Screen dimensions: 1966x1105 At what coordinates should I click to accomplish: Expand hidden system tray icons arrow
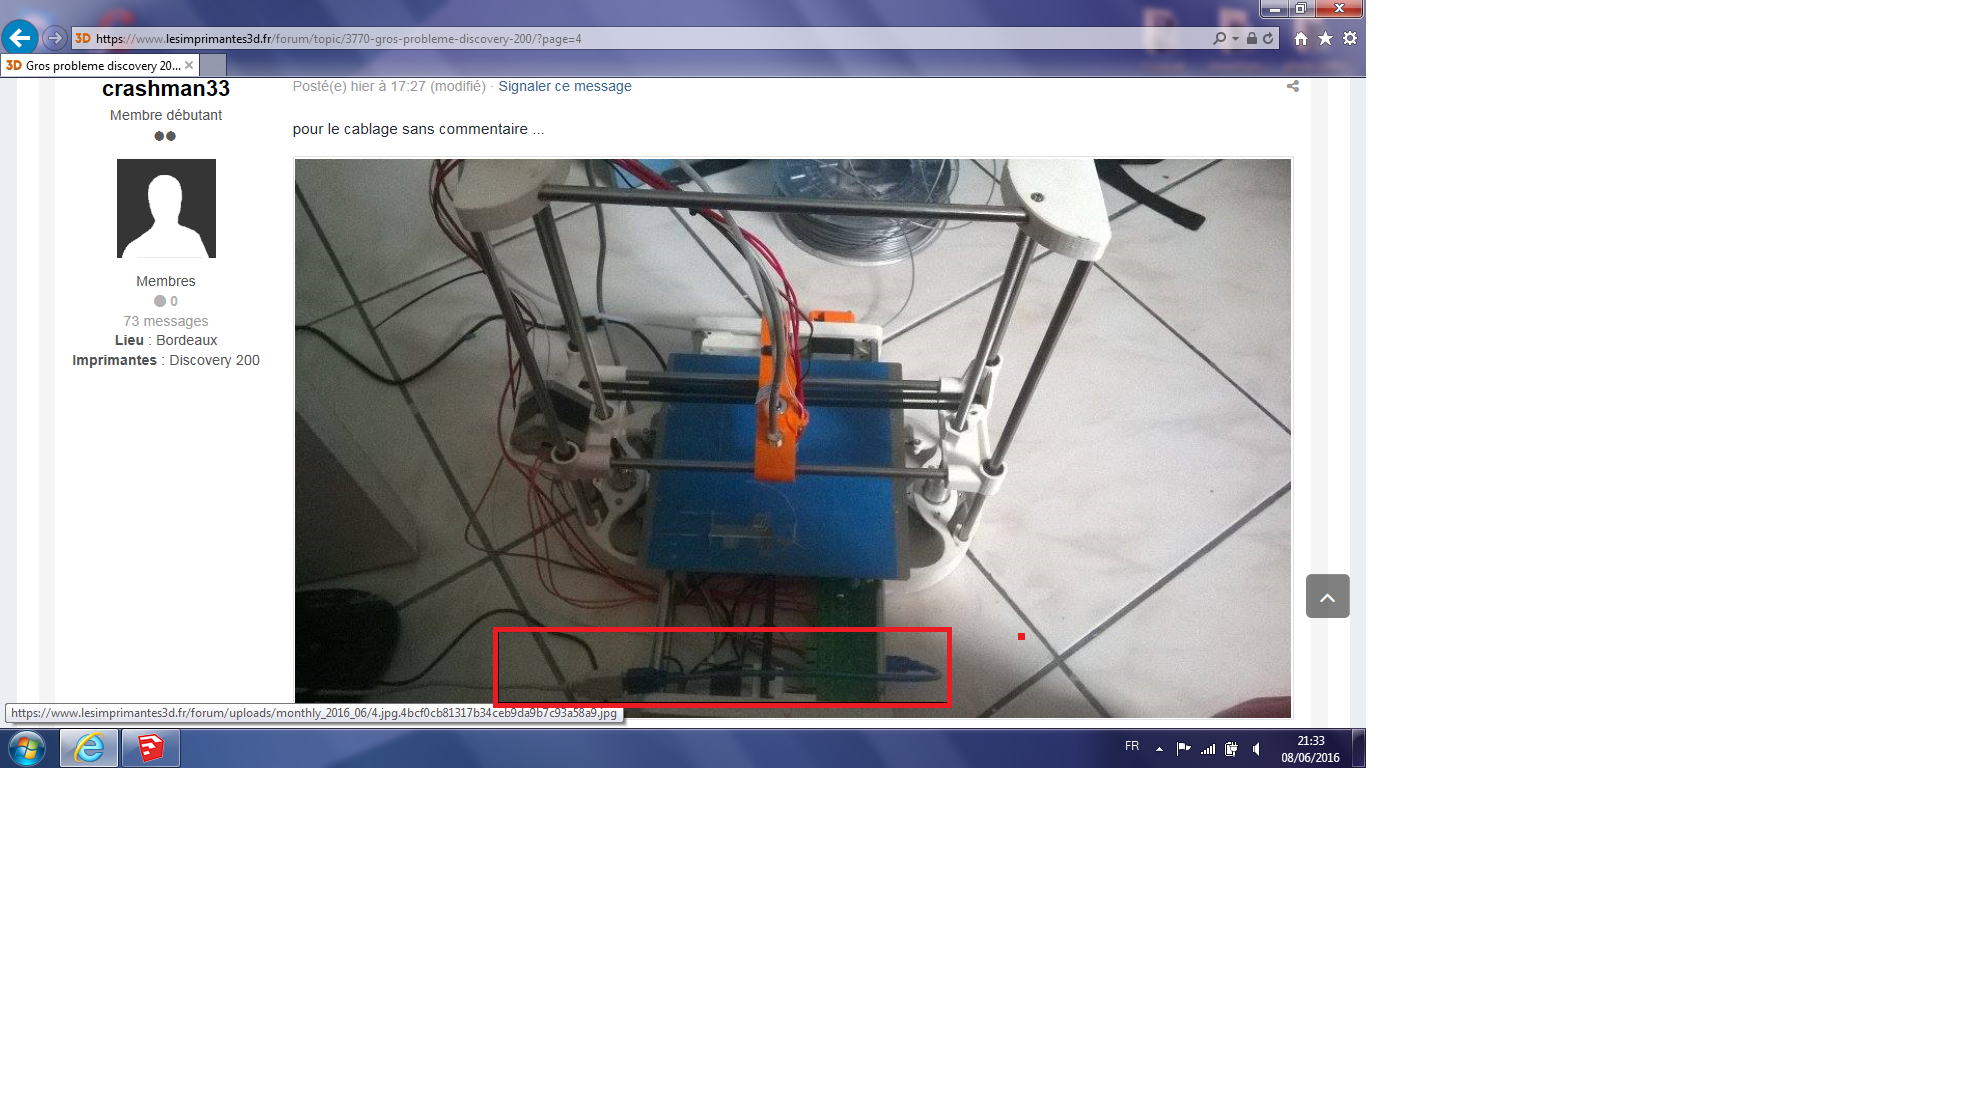1159,748
